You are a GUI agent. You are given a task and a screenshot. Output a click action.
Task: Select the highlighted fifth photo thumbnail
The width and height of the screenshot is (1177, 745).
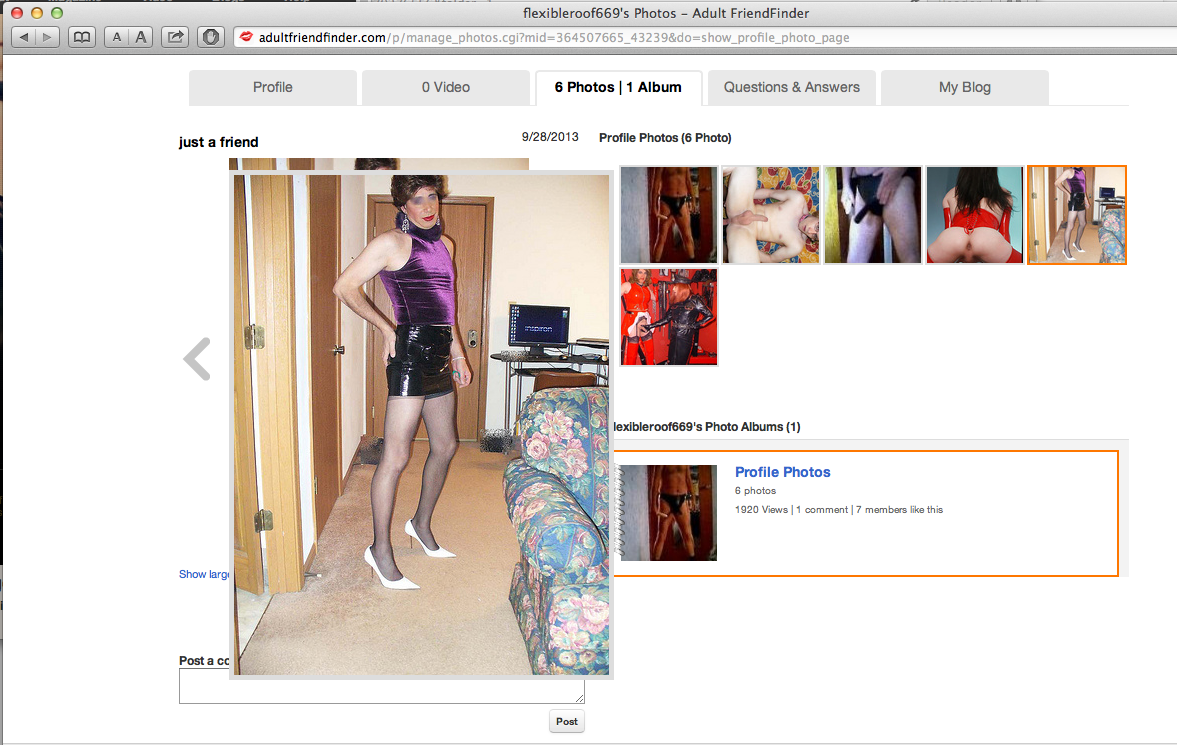pos(1076,214)
